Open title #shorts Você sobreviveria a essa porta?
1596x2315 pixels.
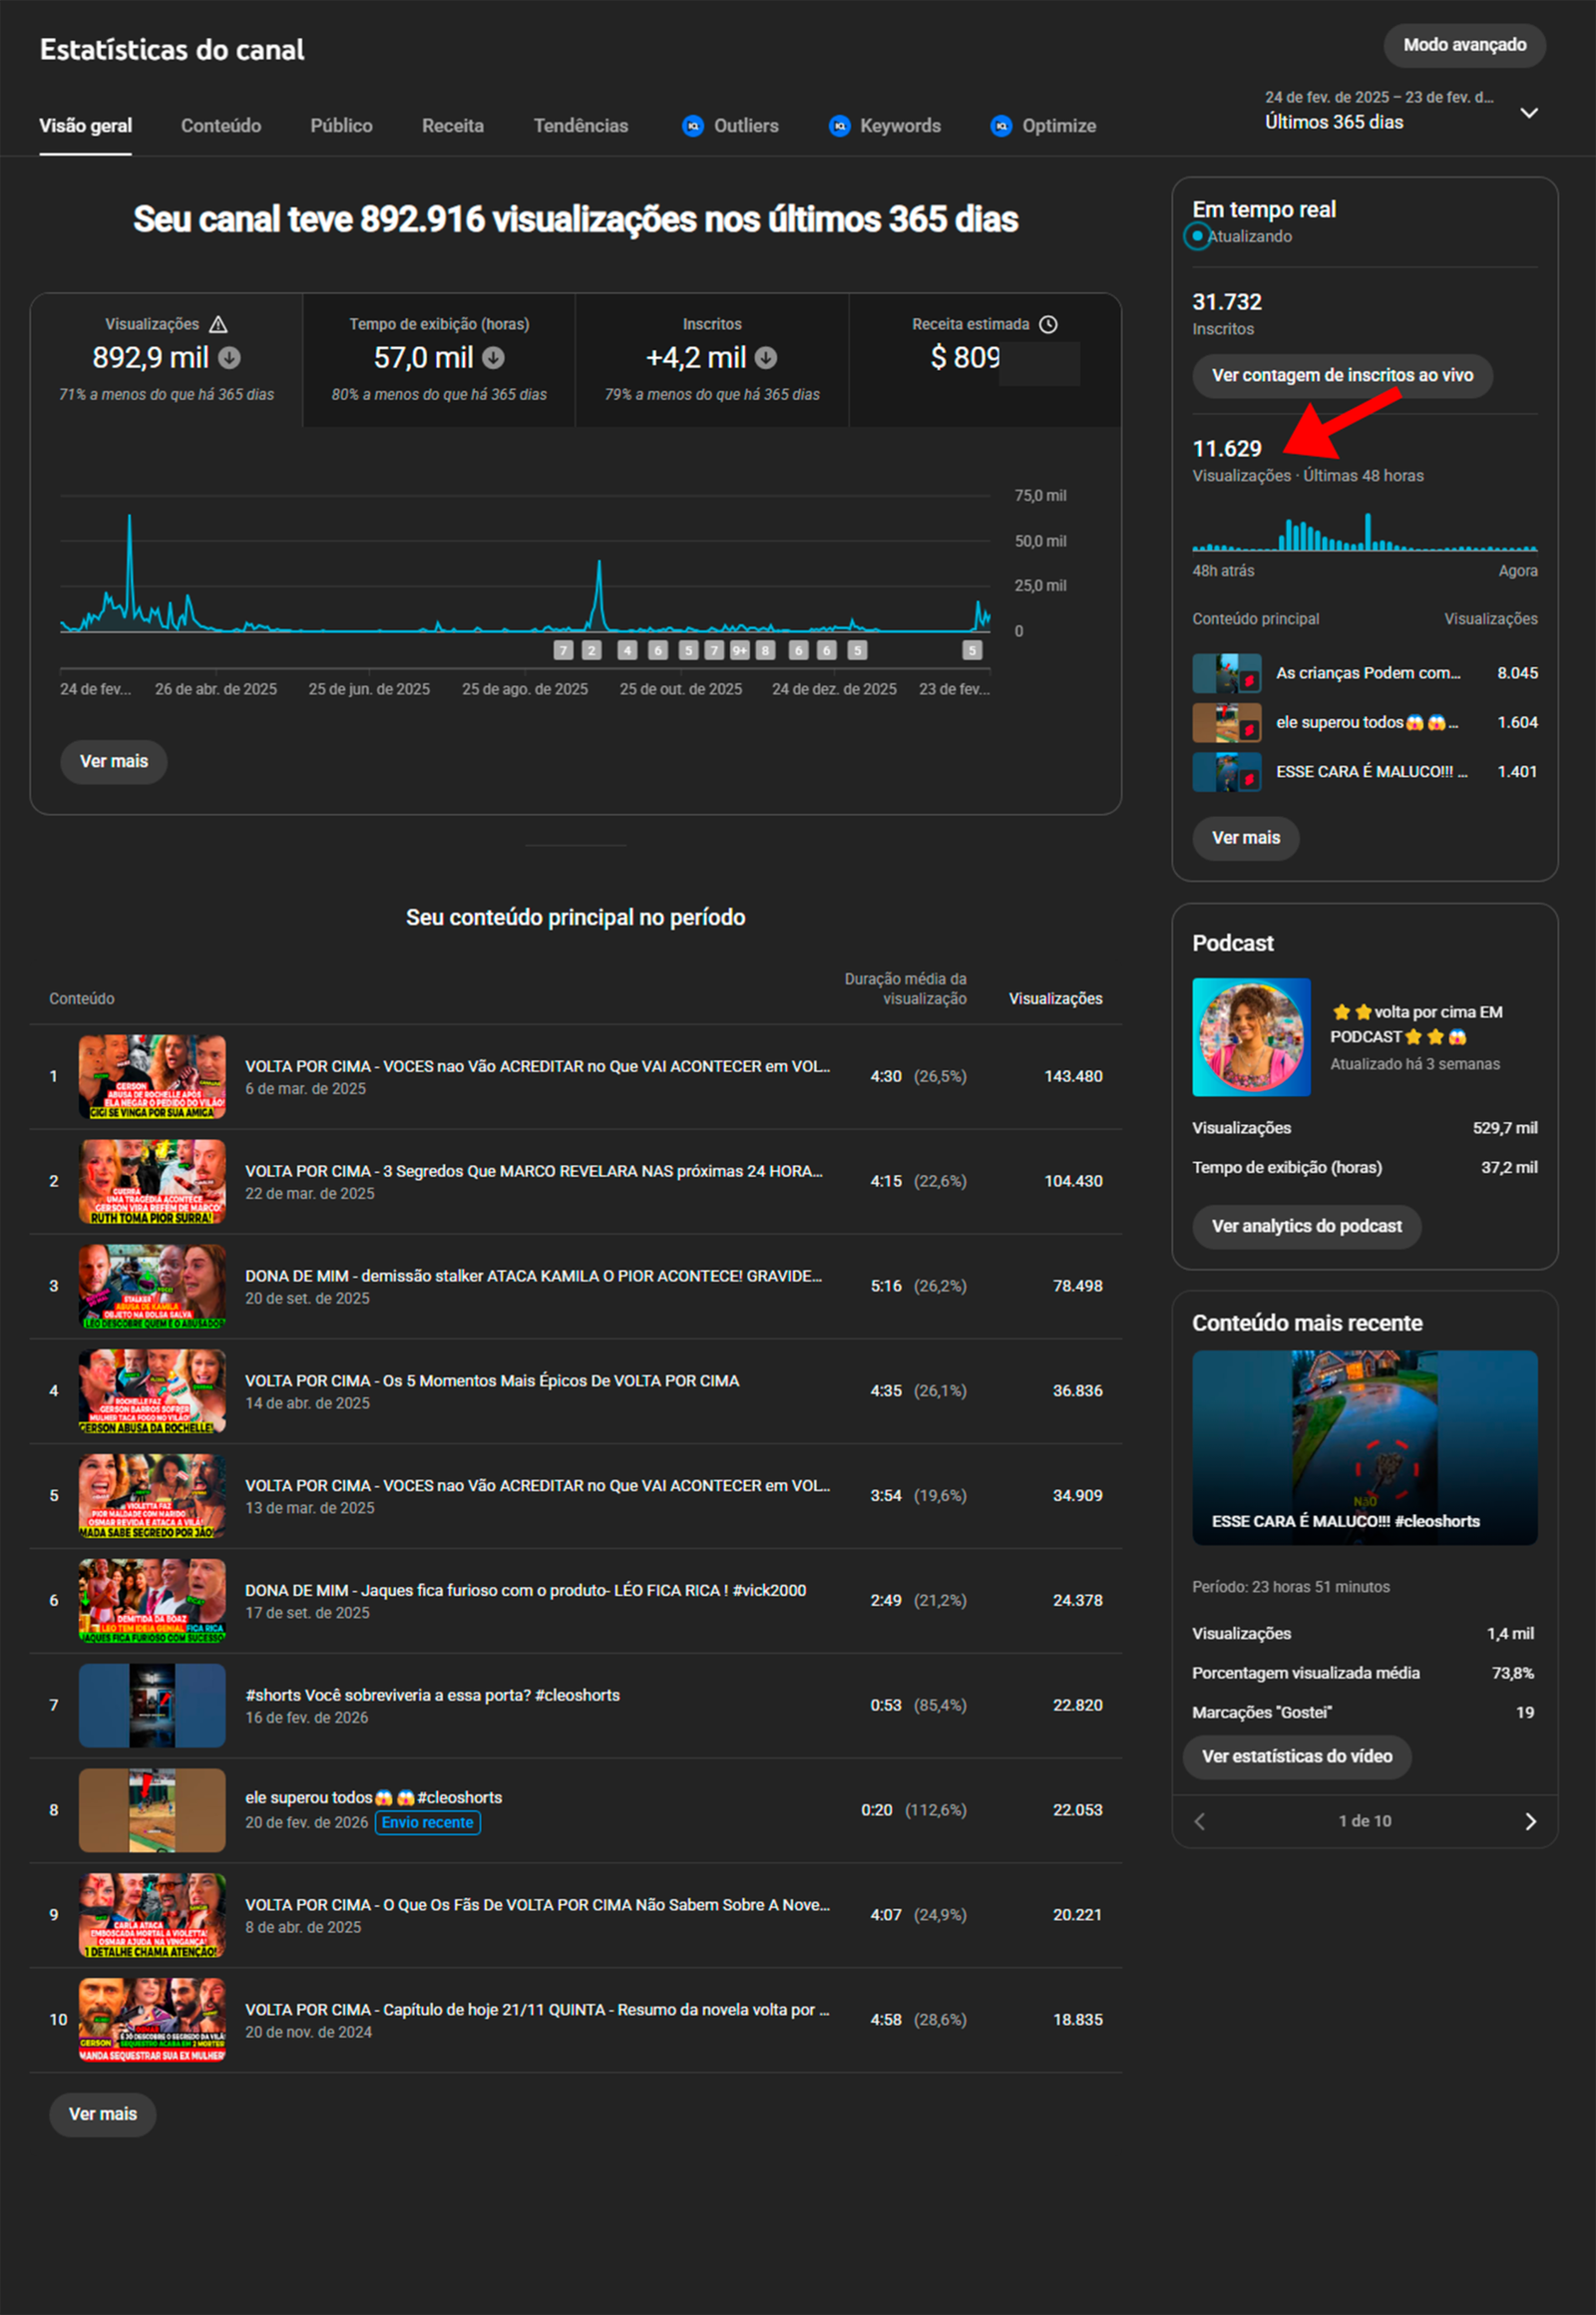(x=432, y=1695)
